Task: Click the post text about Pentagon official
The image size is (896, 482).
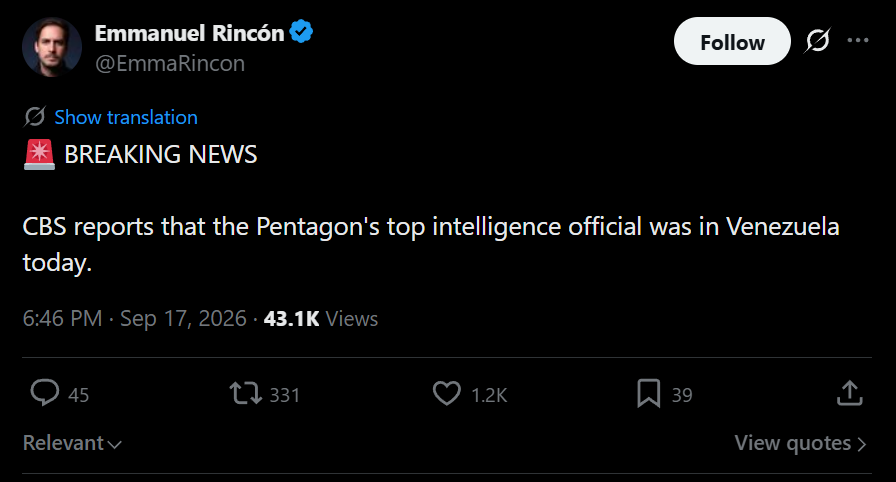Action: (x=431, y=244)
